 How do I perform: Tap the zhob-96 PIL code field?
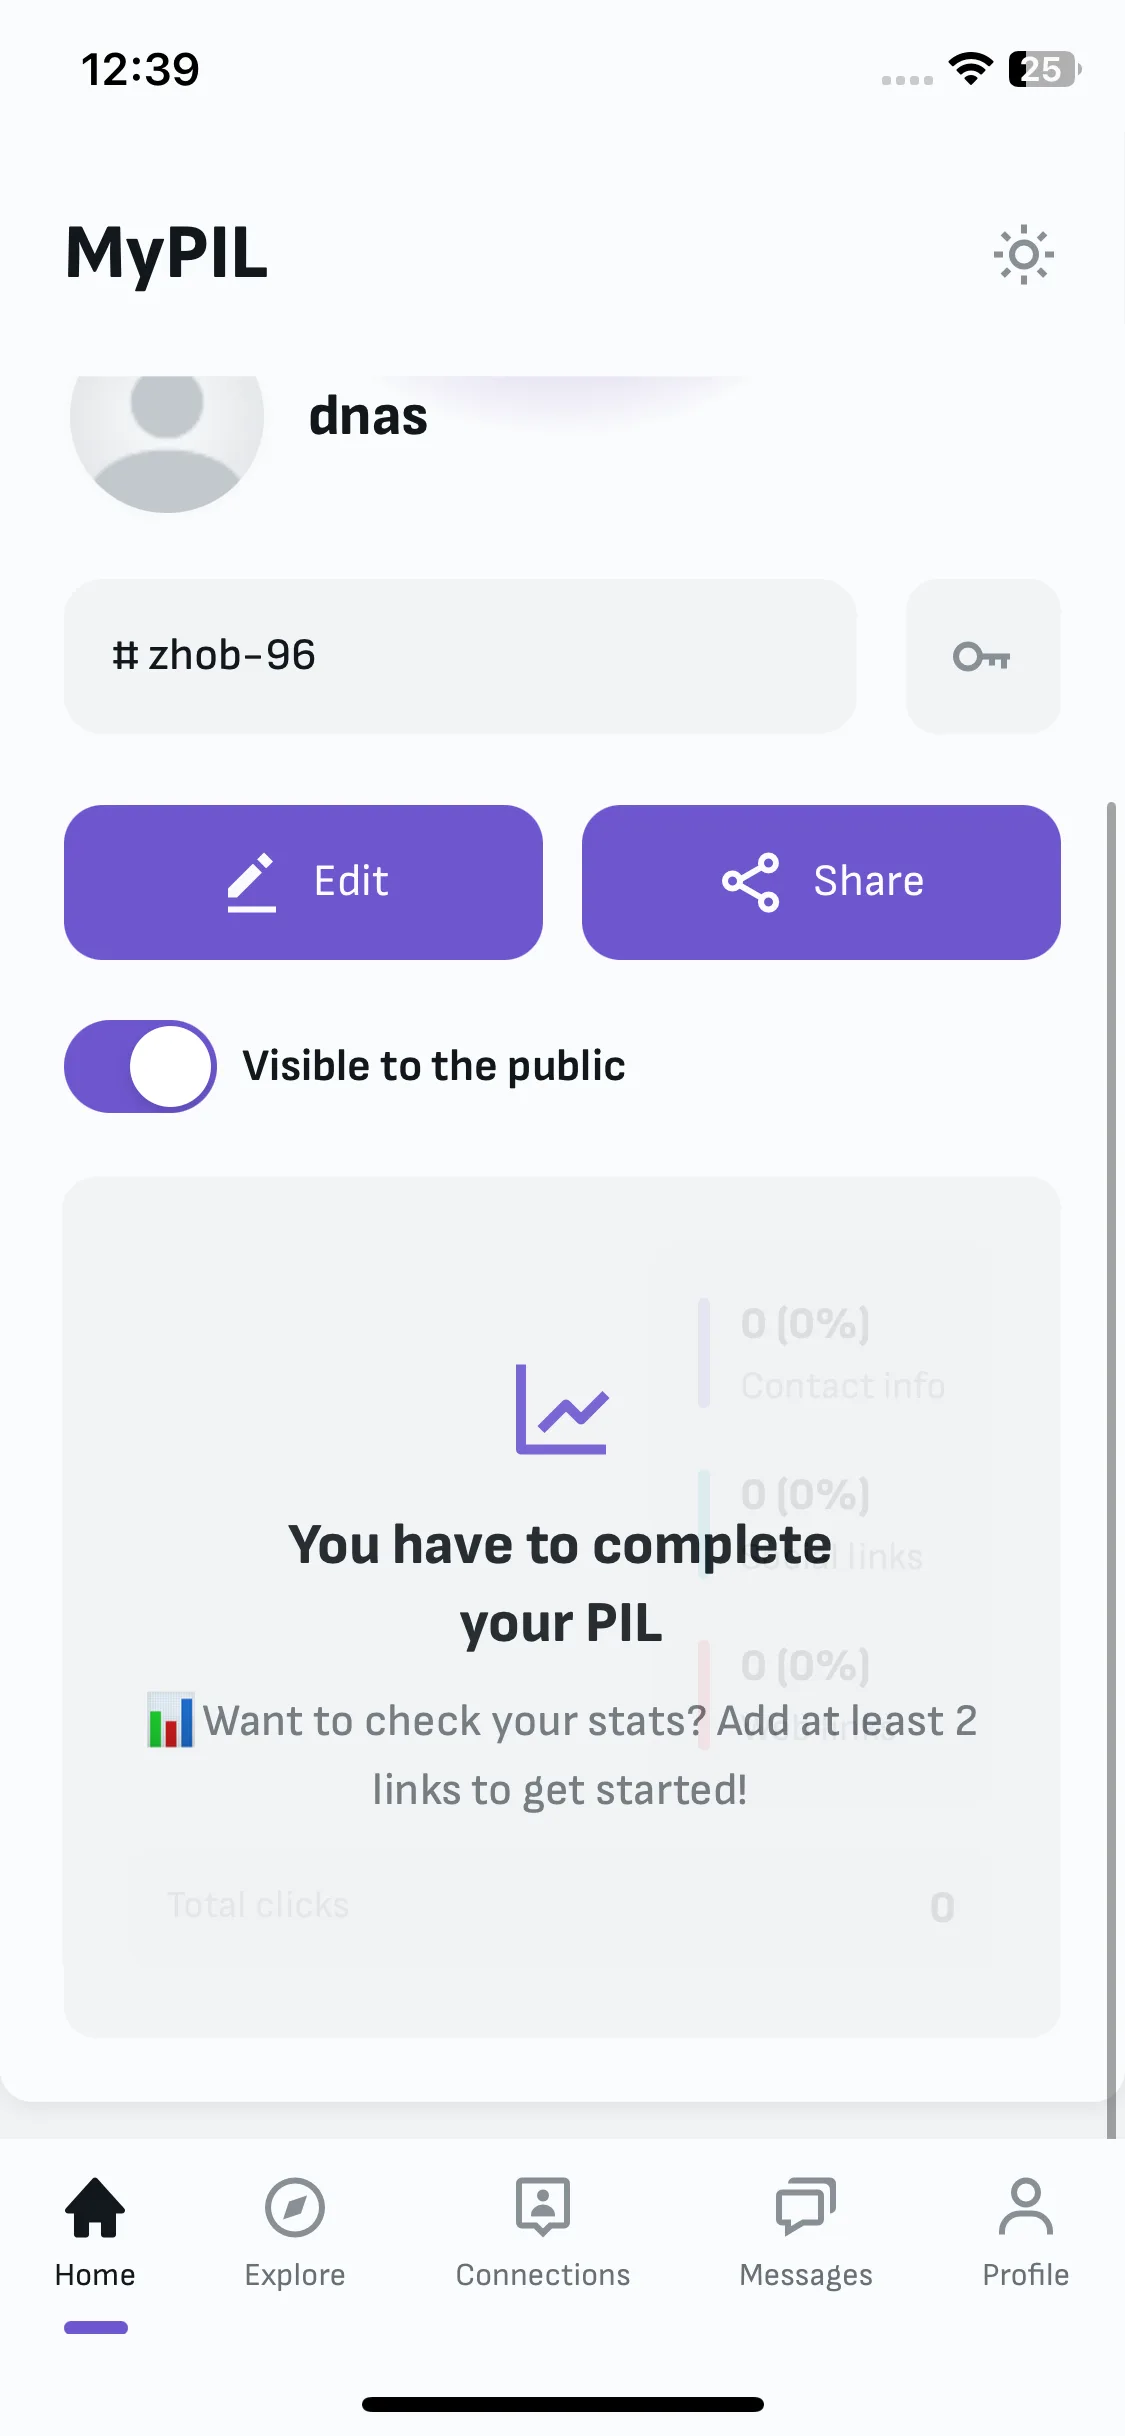(460, 656)
